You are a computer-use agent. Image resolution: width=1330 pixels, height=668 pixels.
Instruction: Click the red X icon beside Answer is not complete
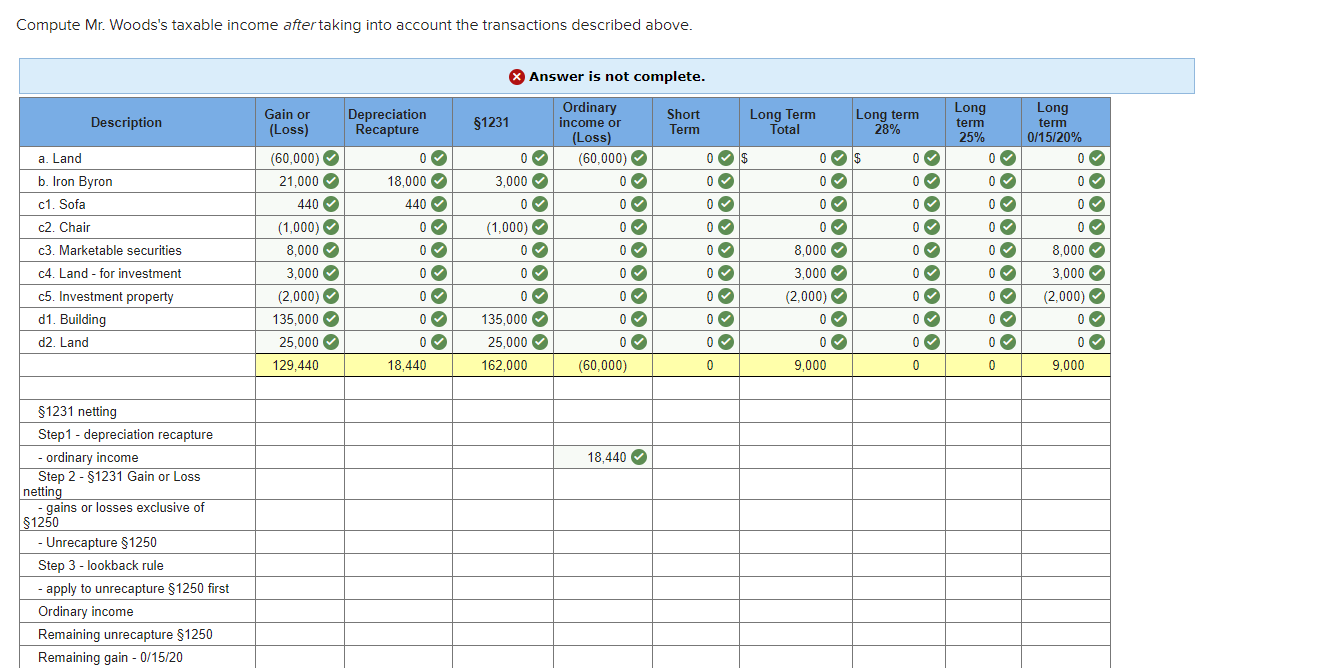click(x=517, y=77)
